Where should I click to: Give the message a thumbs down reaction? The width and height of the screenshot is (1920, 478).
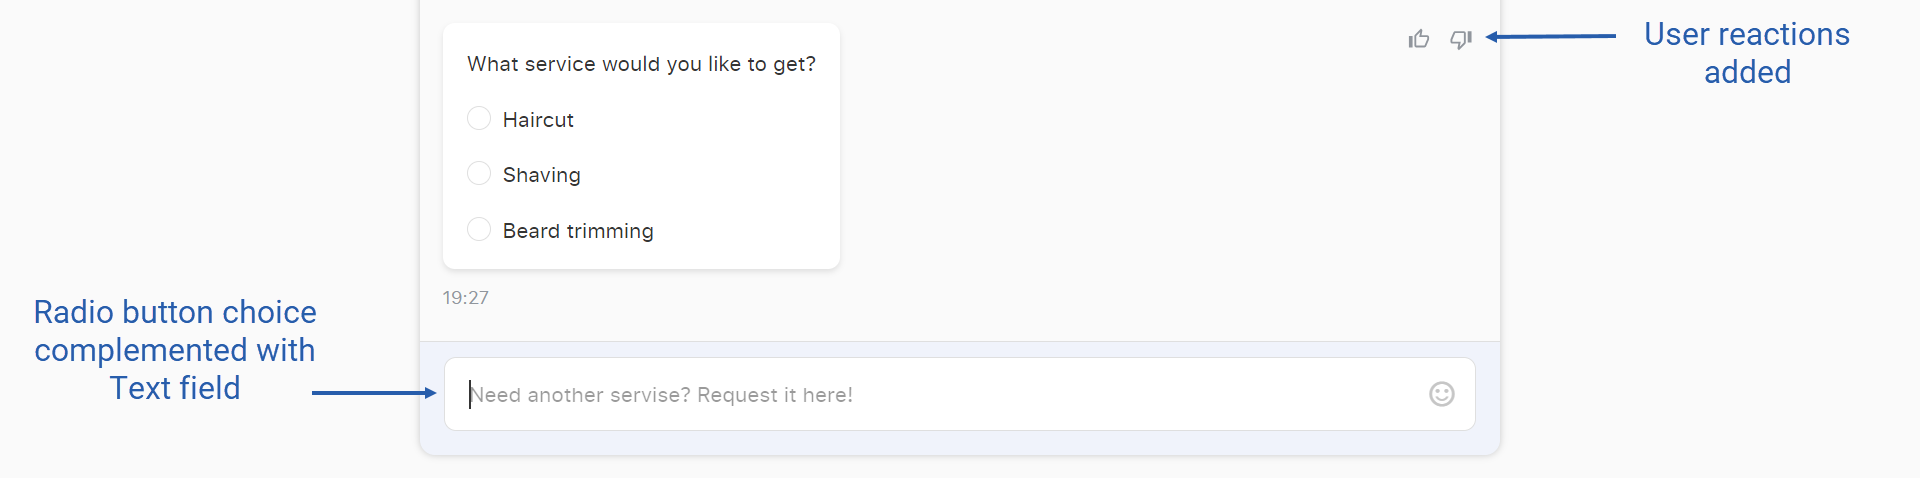coord(1461,39)
